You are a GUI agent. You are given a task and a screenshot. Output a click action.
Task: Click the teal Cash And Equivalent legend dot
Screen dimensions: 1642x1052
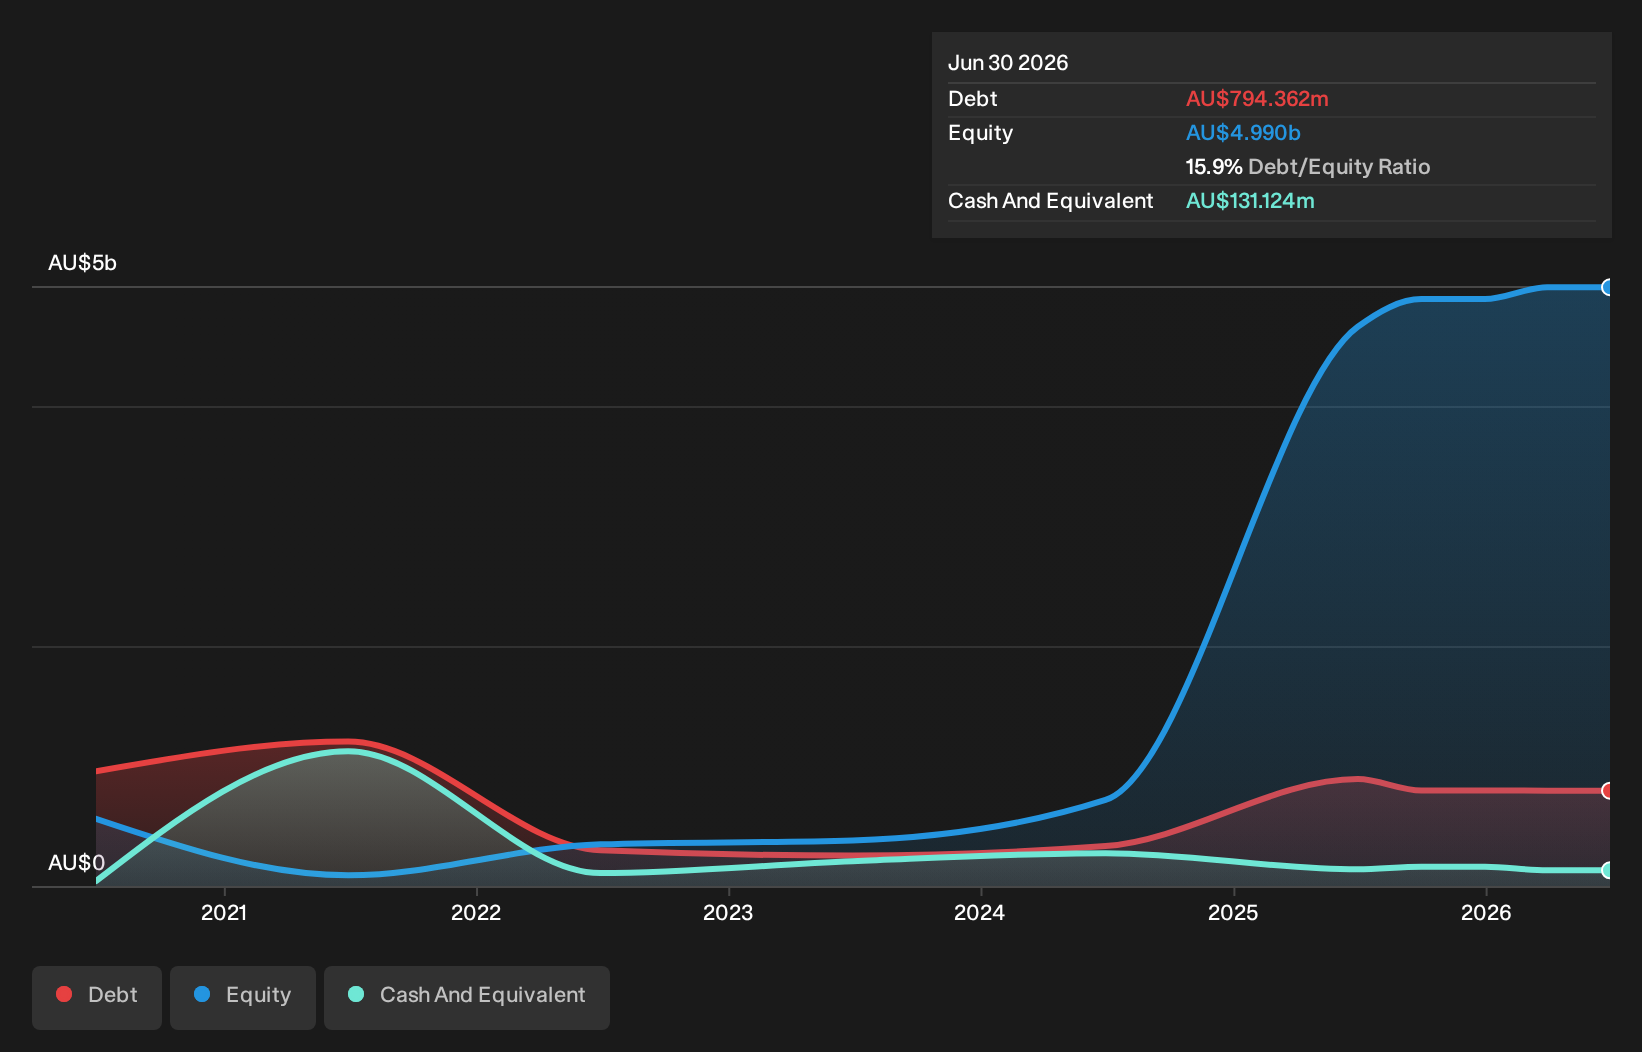[356, 994]
